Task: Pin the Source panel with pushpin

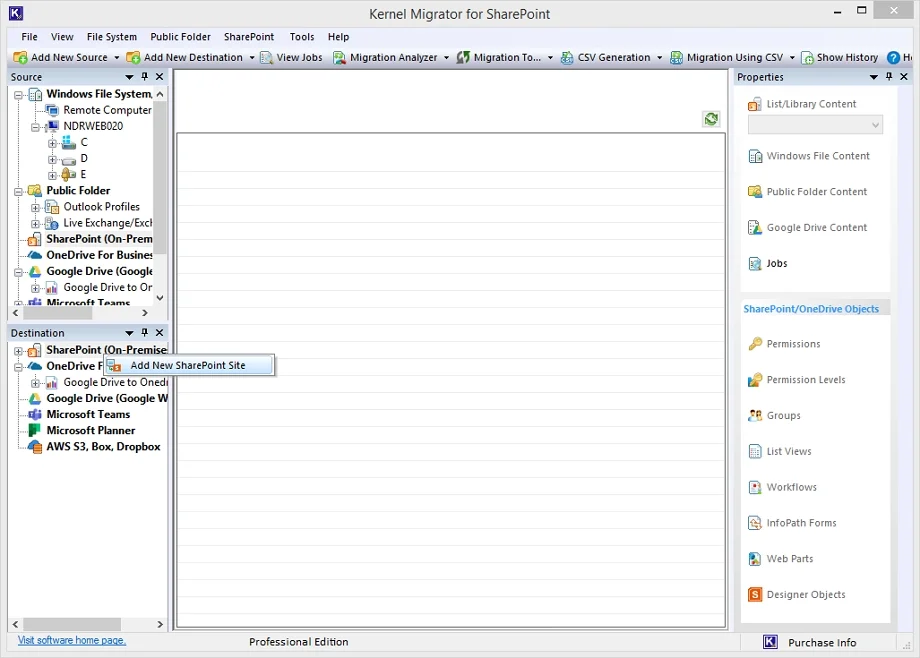Action: pyautogui.click(x=145, y=76)
